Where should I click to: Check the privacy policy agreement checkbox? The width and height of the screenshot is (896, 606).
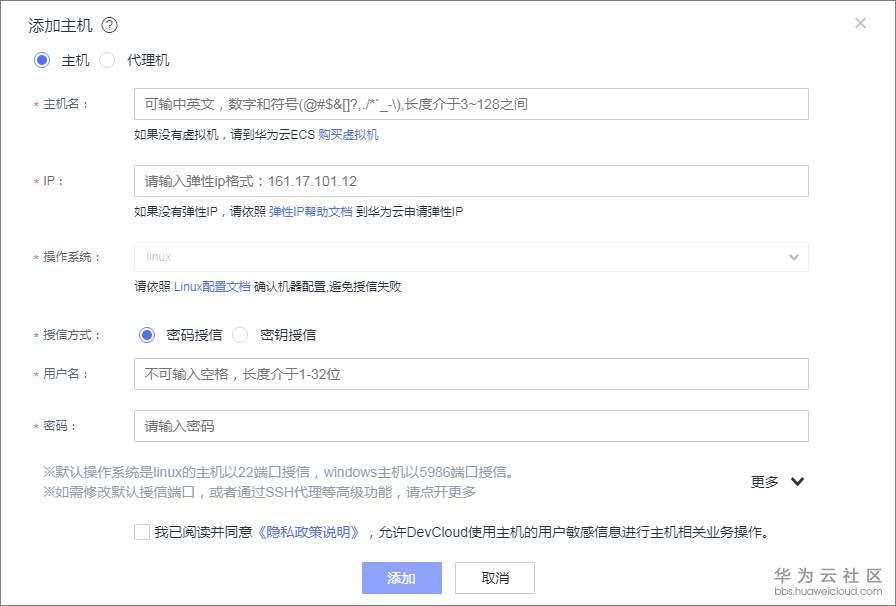142,532
